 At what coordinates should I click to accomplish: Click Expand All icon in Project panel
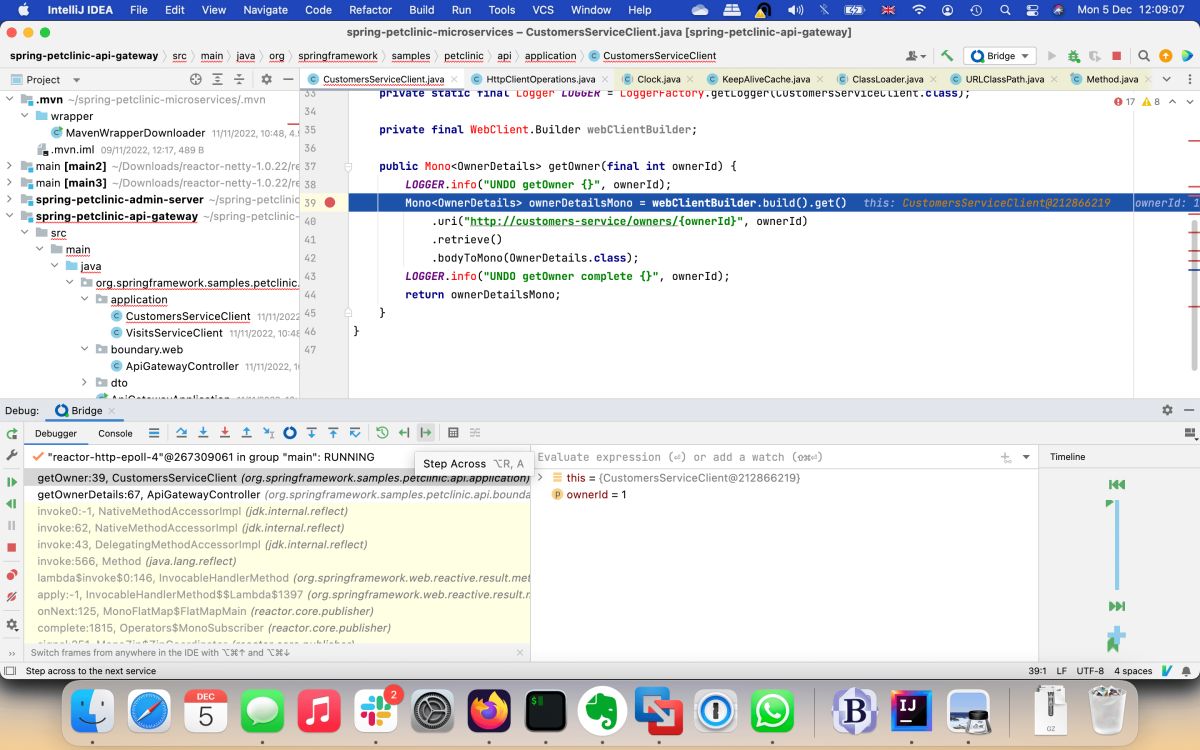[x=218, y=79]
